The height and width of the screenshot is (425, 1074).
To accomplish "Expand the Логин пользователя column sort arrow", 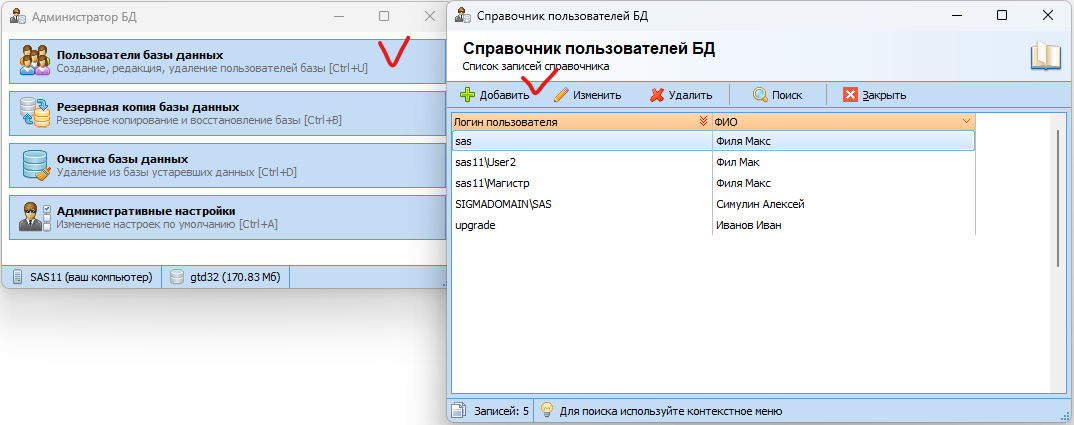I will pyautogui.click(x=701, y=121).
